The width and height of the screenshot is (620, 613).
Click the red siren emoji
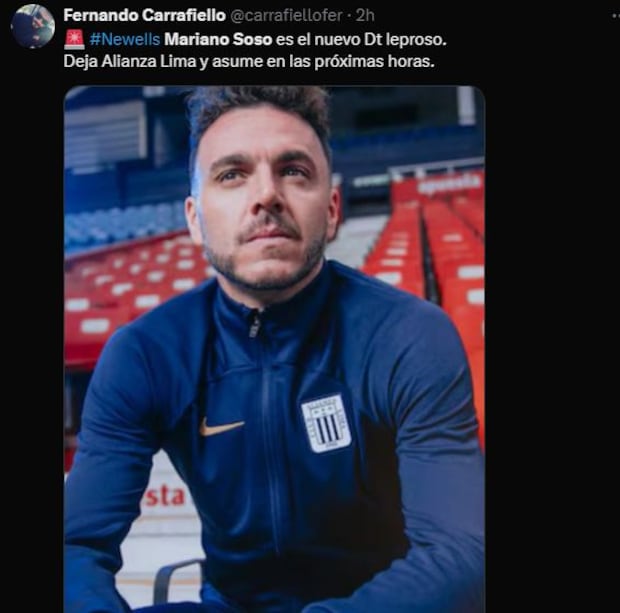[x=74, y=40]
